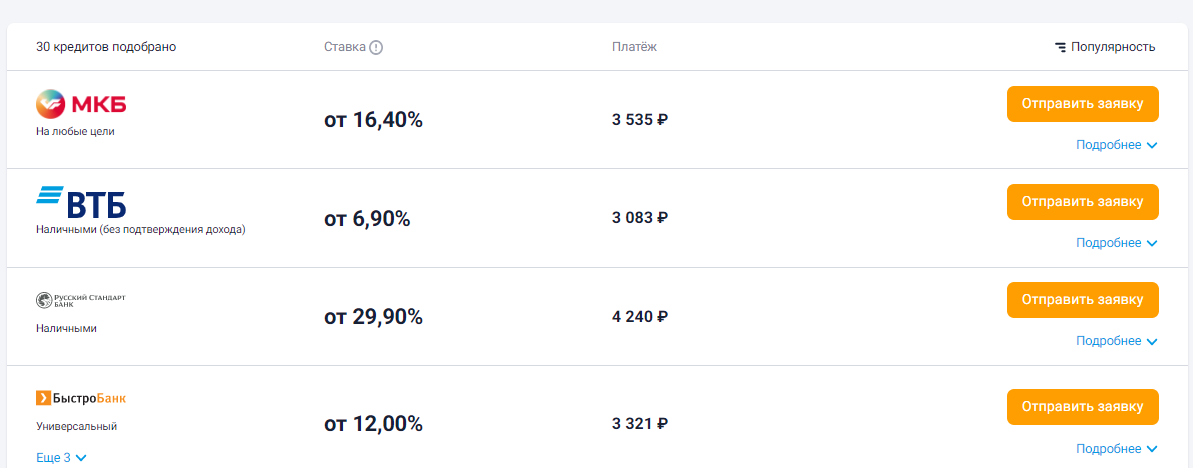1193x468 pixels.
Task: Click Отправить заявку for the ВТБ loan
Action: pos(1083,202)
